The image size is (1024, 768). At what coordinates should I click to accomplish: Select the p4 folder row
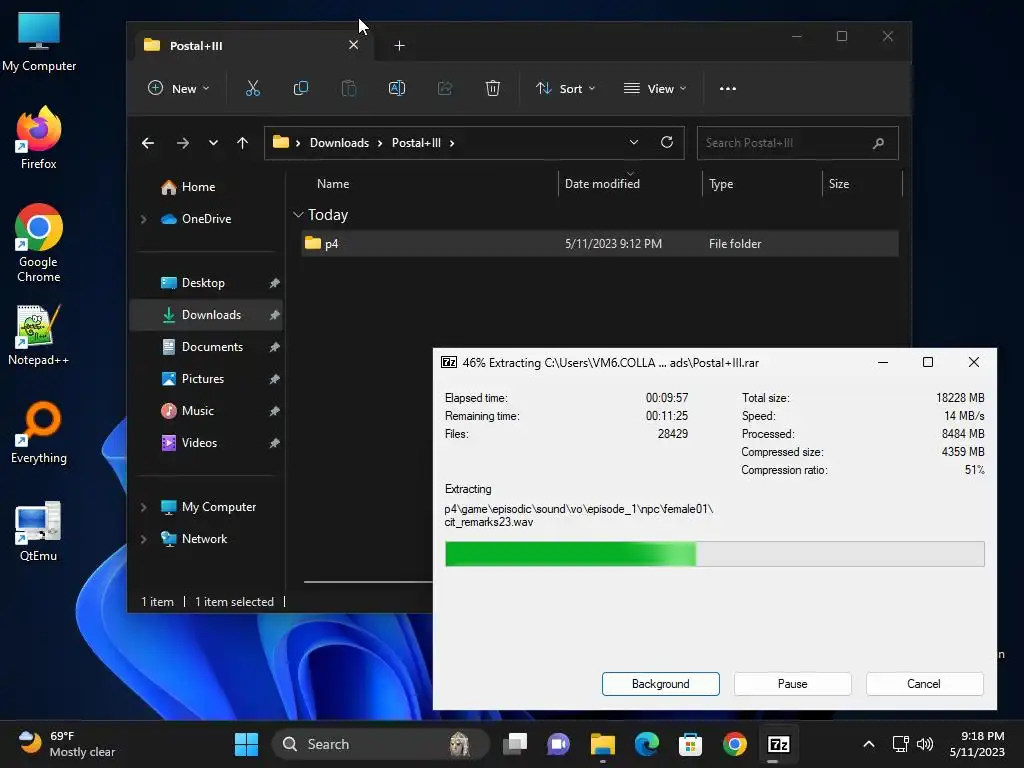point(600,244)
